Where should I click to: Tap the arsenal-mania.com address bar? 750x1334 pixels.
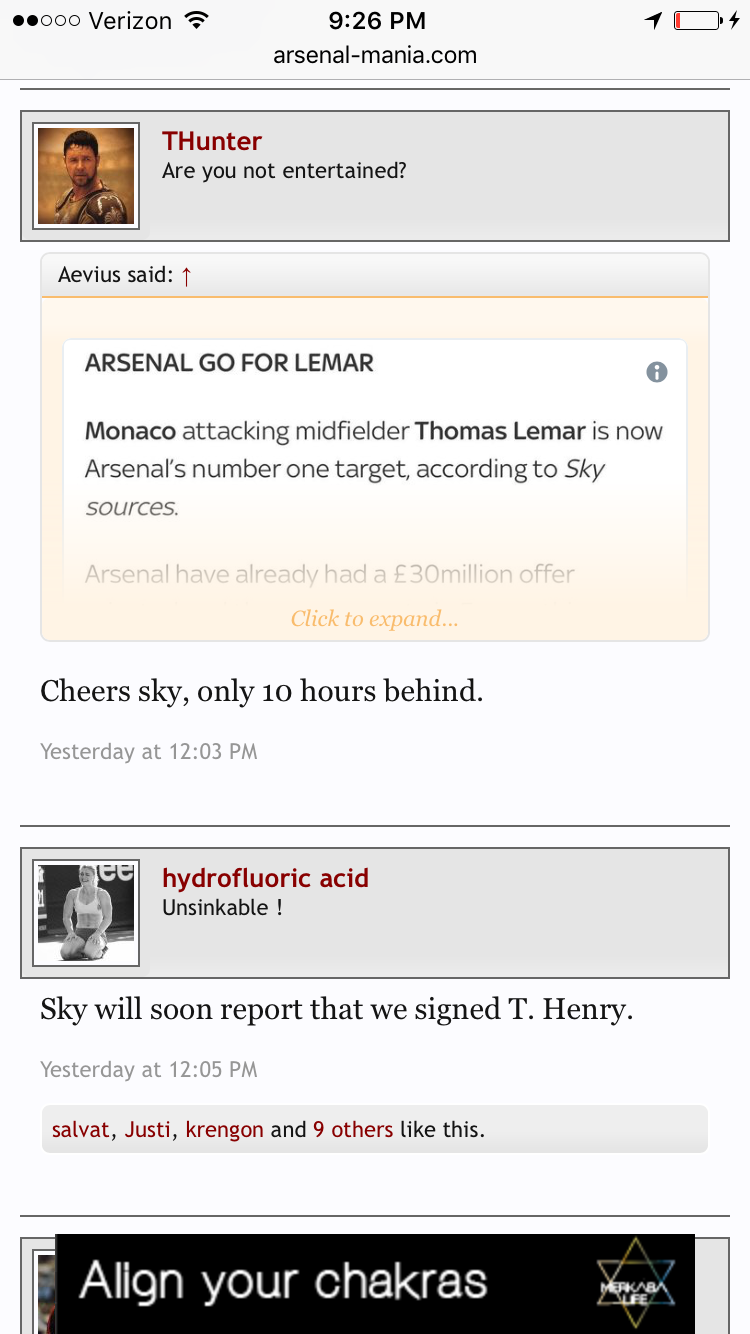pos(375,55)
